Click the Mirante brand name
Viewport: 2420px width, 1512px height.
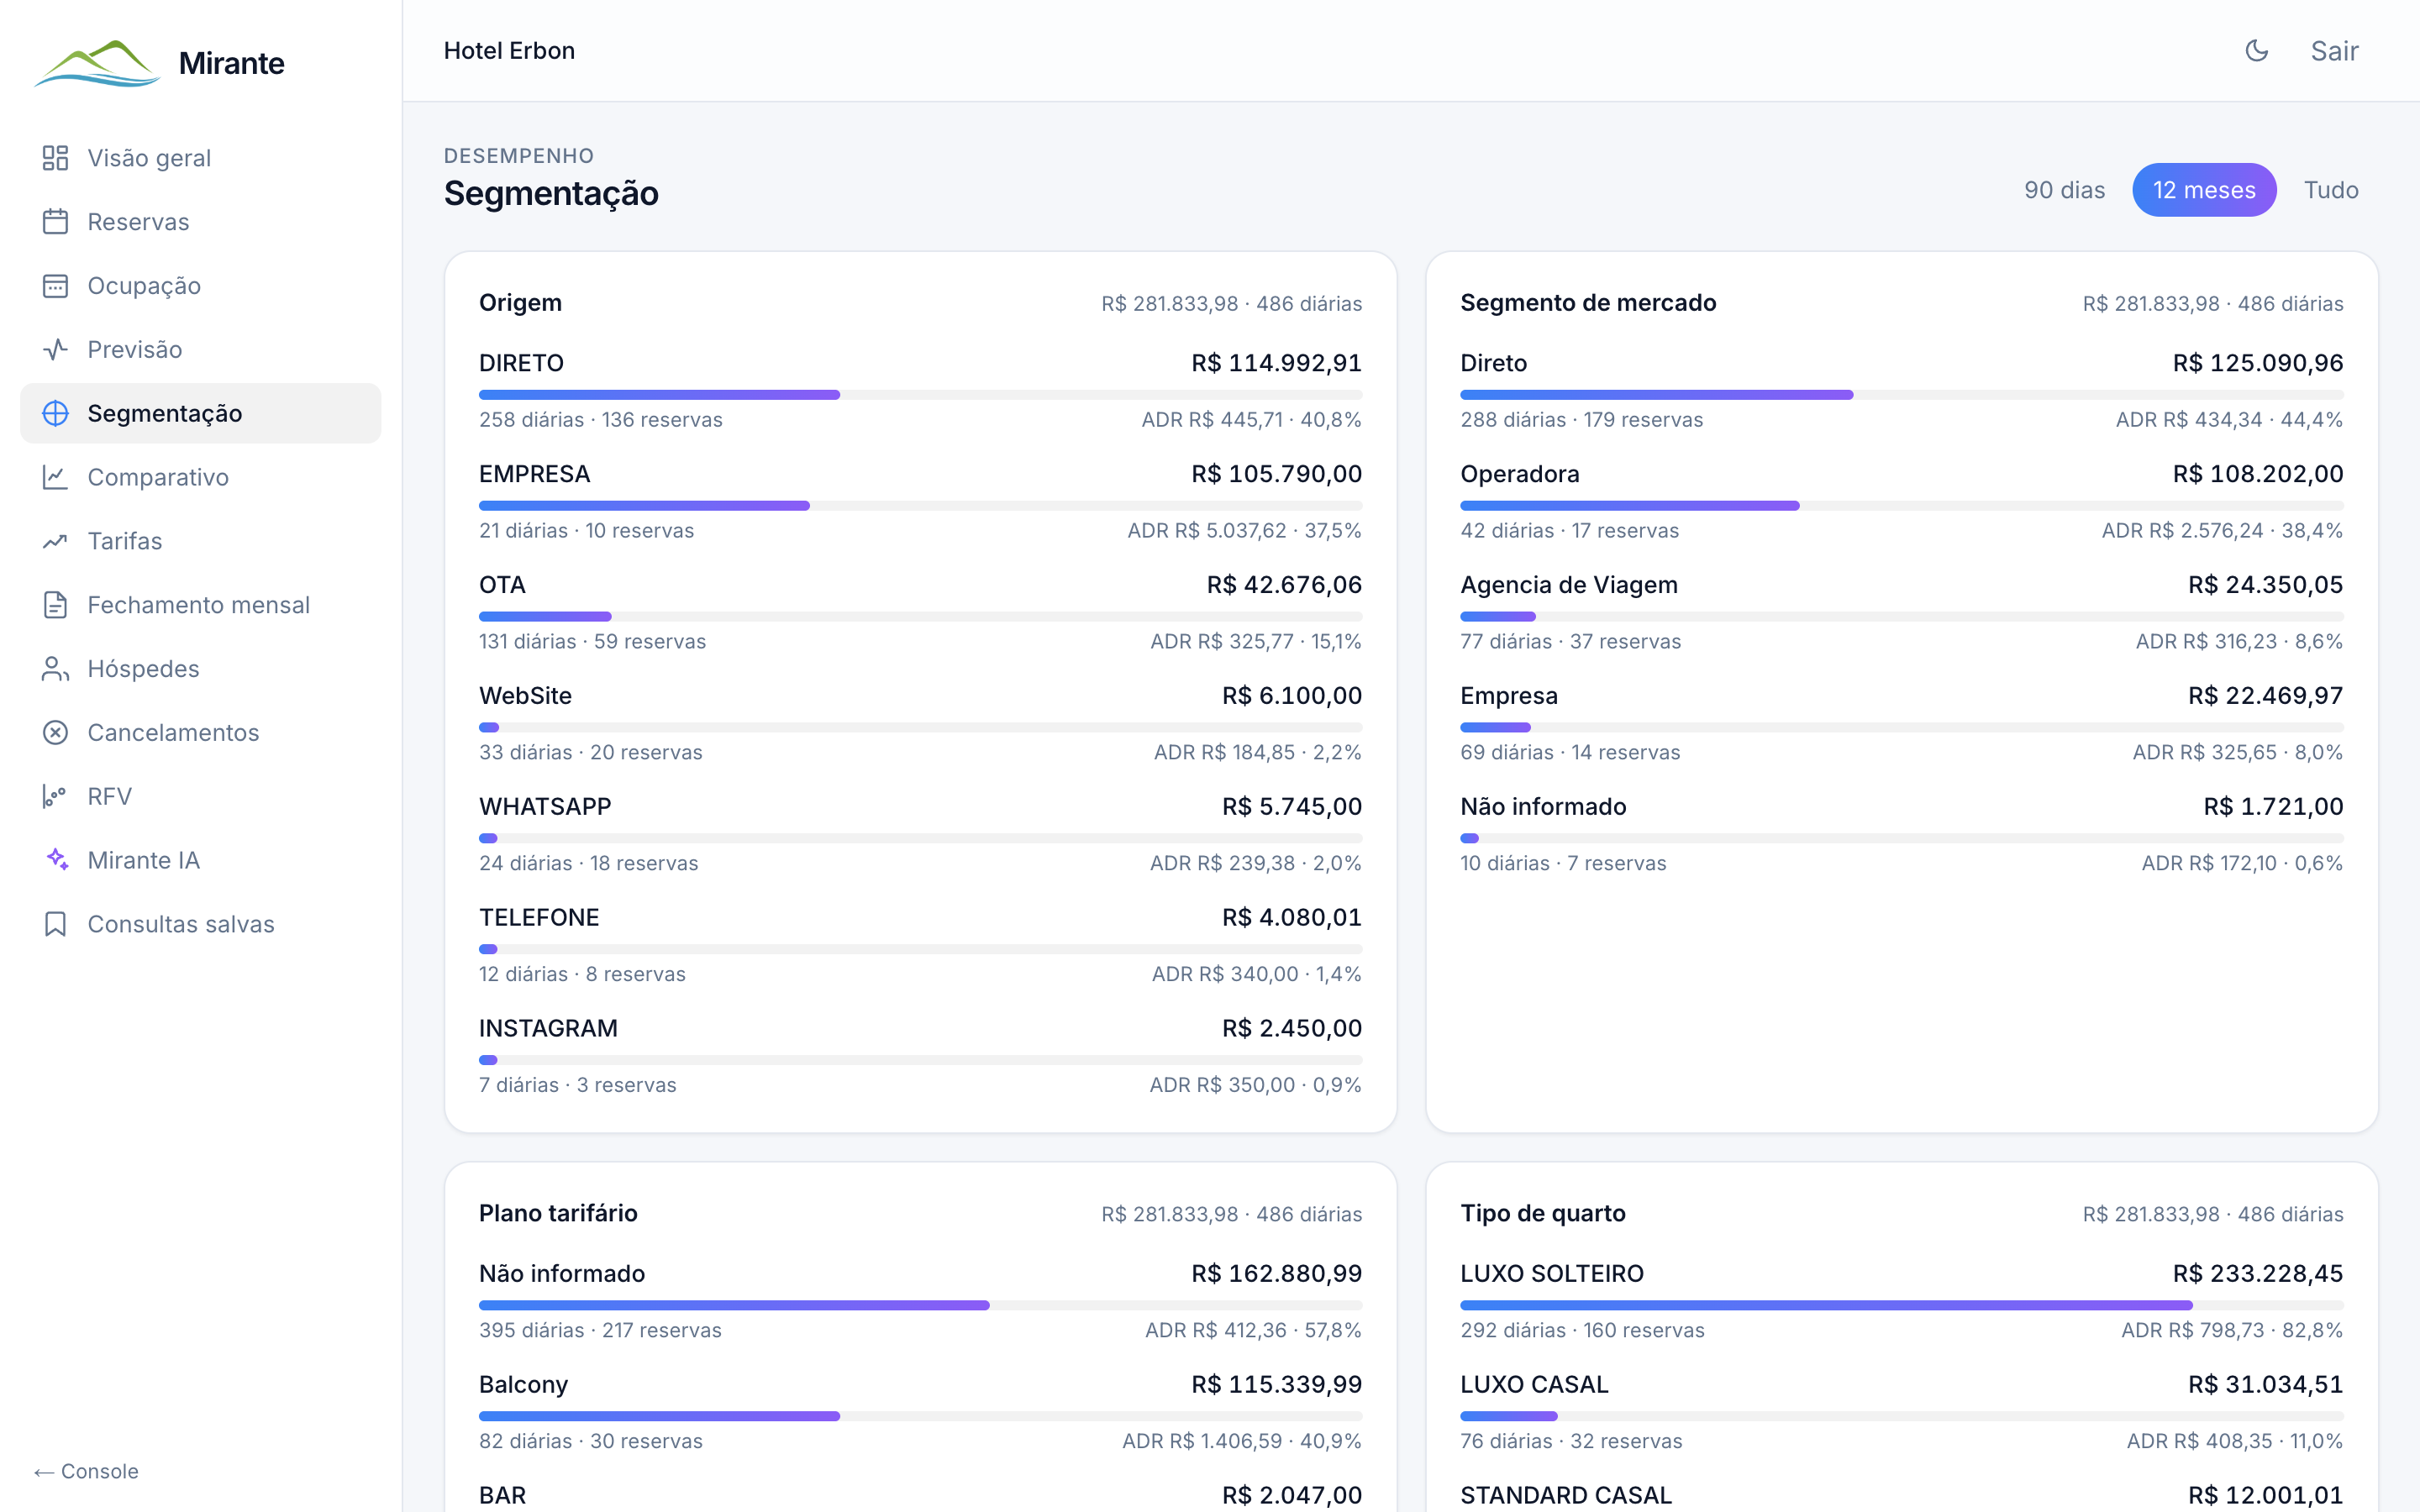[232, 63]
